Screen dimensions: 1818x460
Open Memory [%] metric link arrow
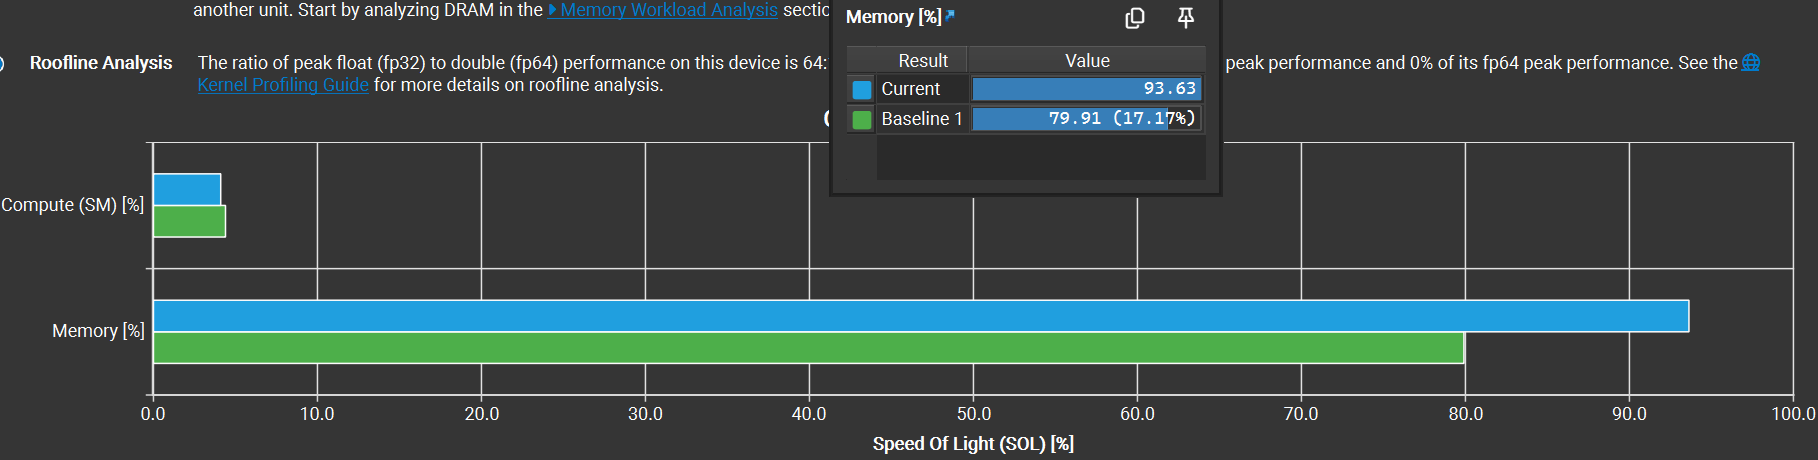coord(950,15)
